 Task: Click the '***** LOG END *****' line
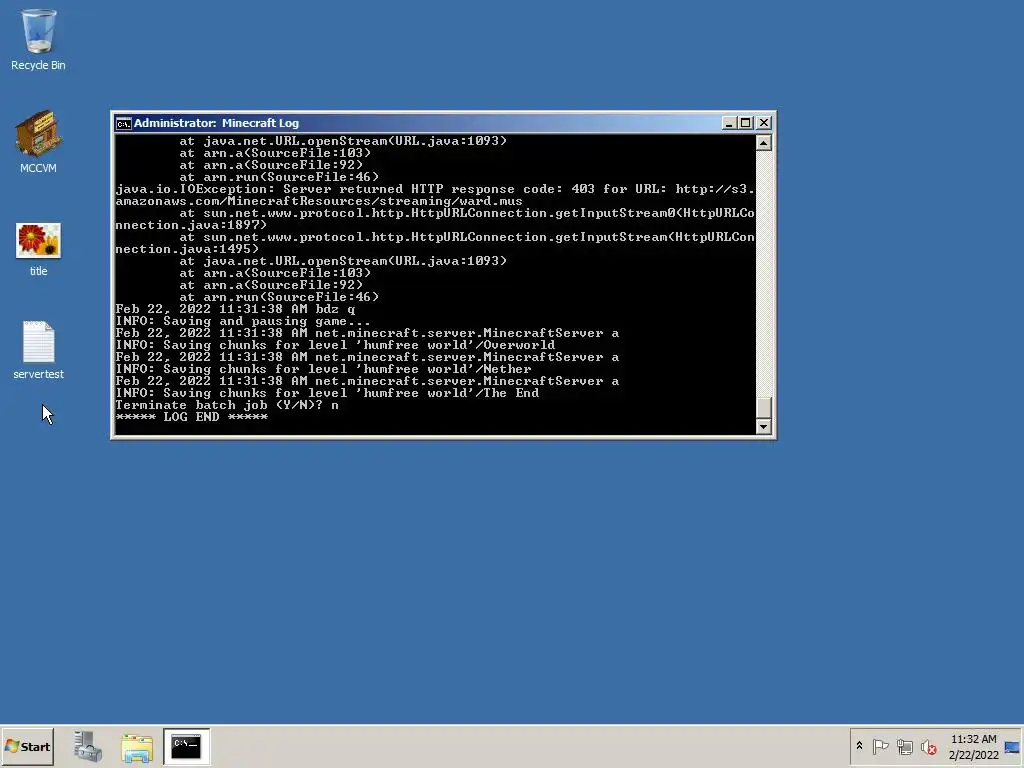coord(191,417)
